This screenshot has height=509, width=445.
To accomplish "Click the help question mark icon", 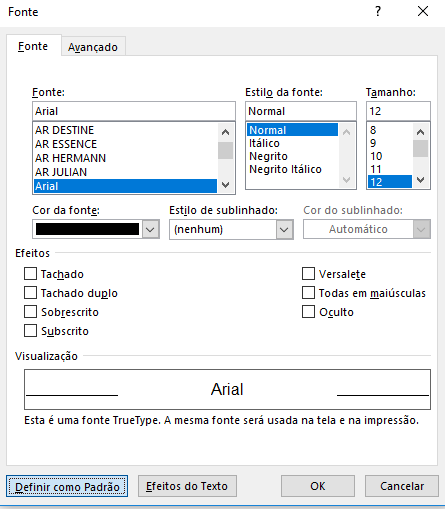I will 378,12.
